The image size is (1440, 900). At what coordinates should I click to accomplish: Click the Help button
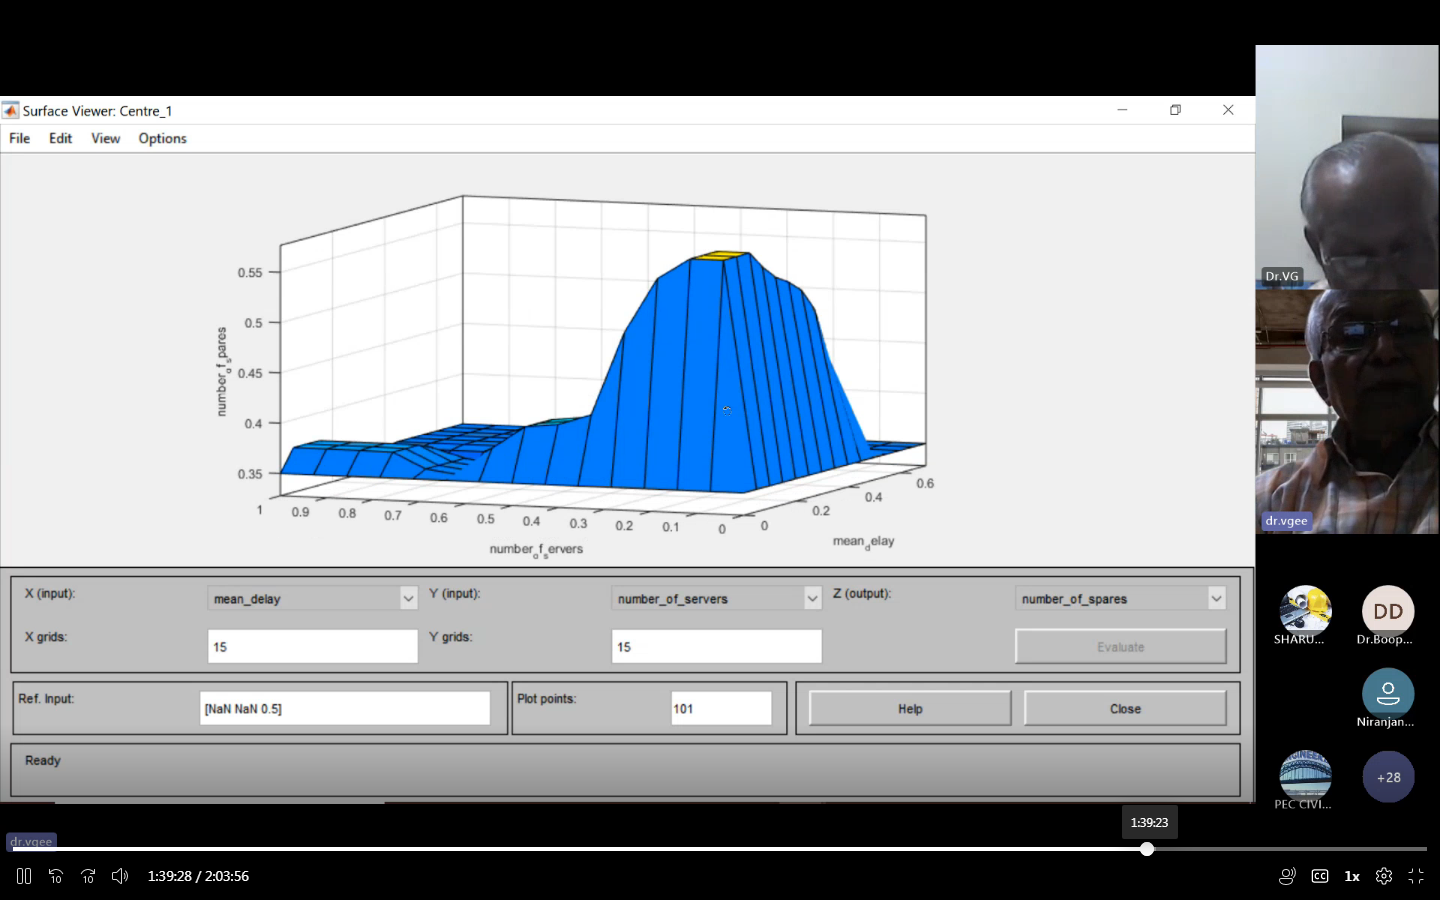(910, 709)
